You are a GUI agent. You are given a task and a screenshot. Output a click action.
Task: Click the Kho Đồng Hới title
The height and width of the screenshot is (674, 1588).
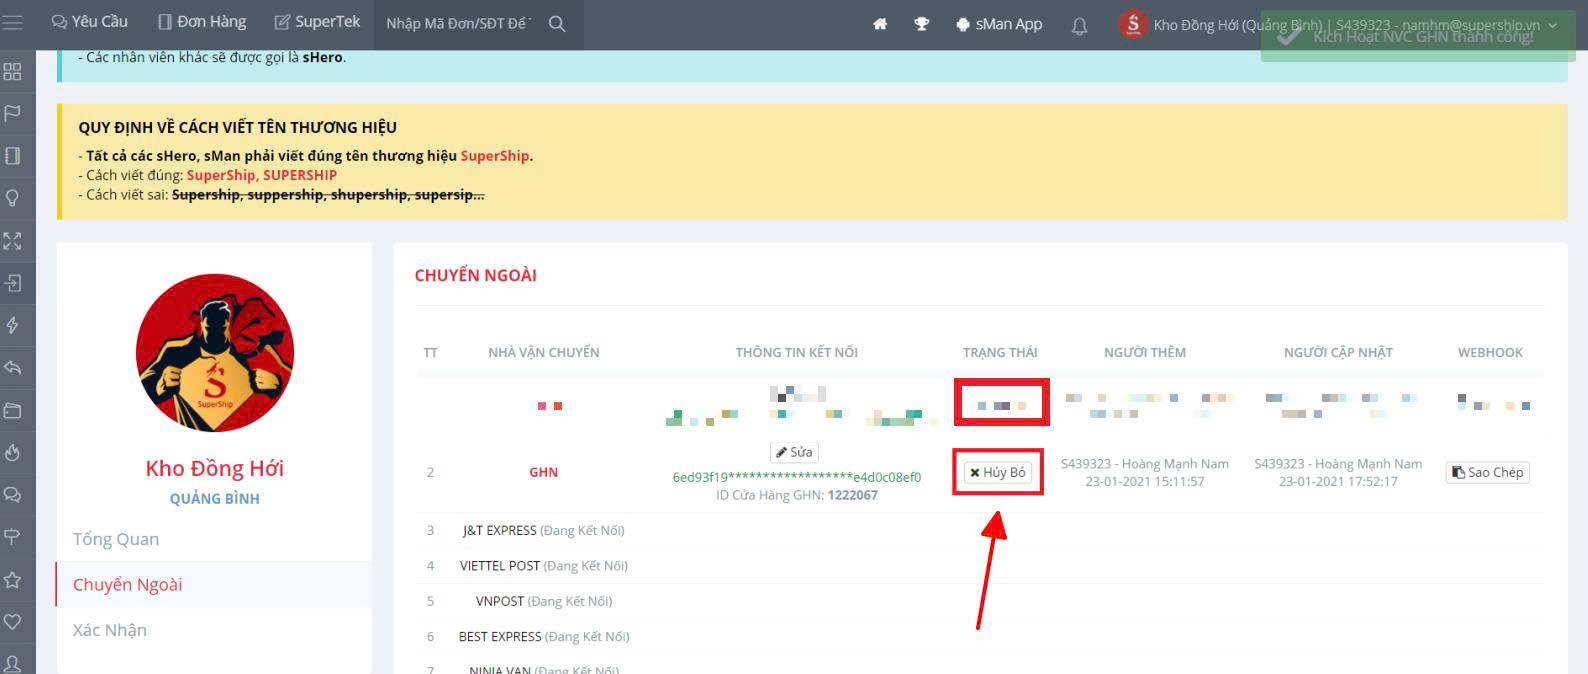pos(215,468)
